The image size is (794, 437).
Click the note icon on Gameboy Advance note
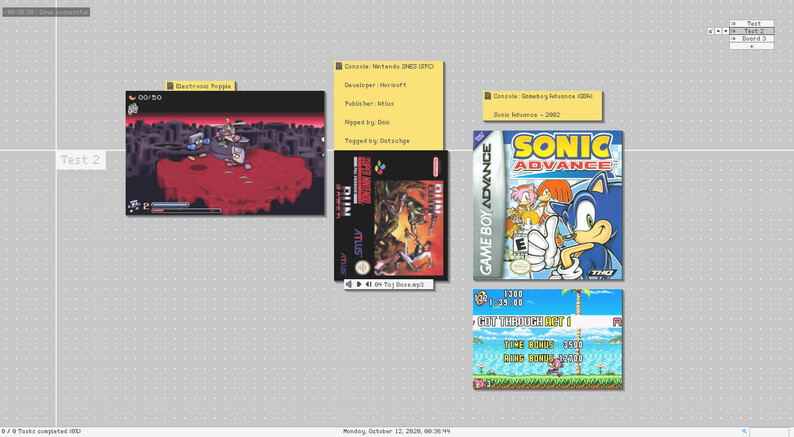(488, 96)
